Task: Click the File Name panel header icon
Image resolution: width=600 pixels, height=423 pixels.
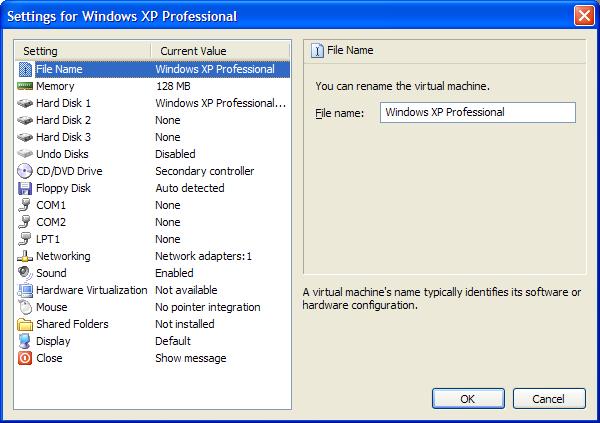Action: click(317, 50)
